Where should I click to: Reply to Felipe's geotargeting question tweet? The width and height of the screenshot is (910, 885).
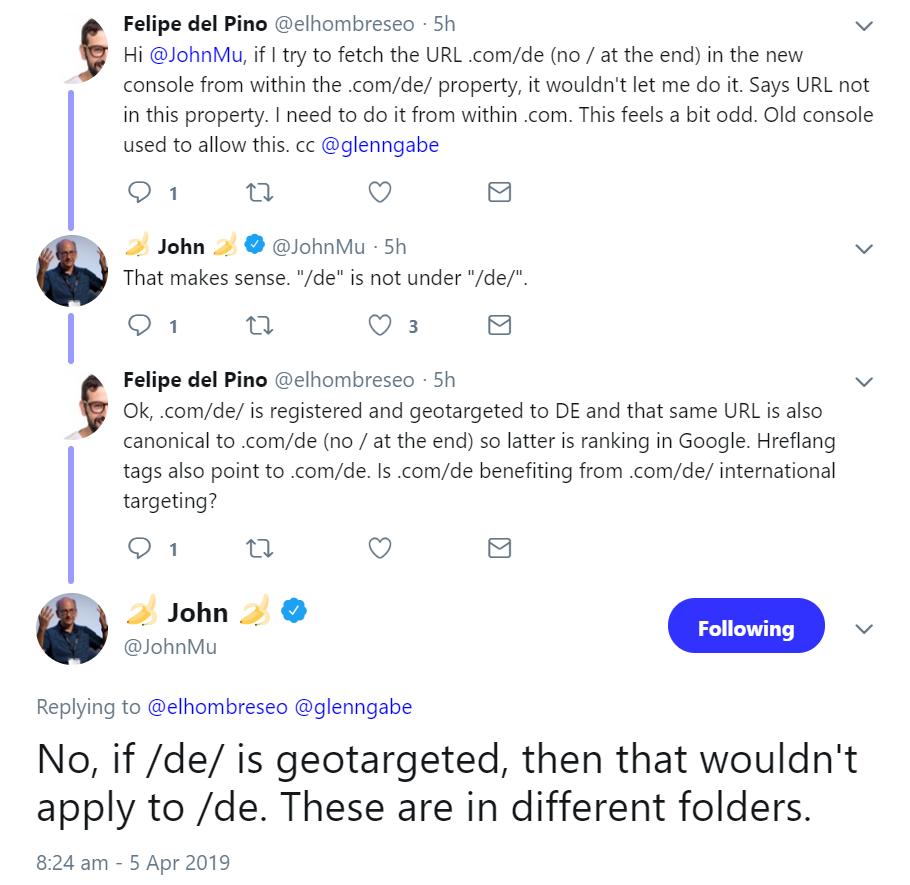point(141,548)
